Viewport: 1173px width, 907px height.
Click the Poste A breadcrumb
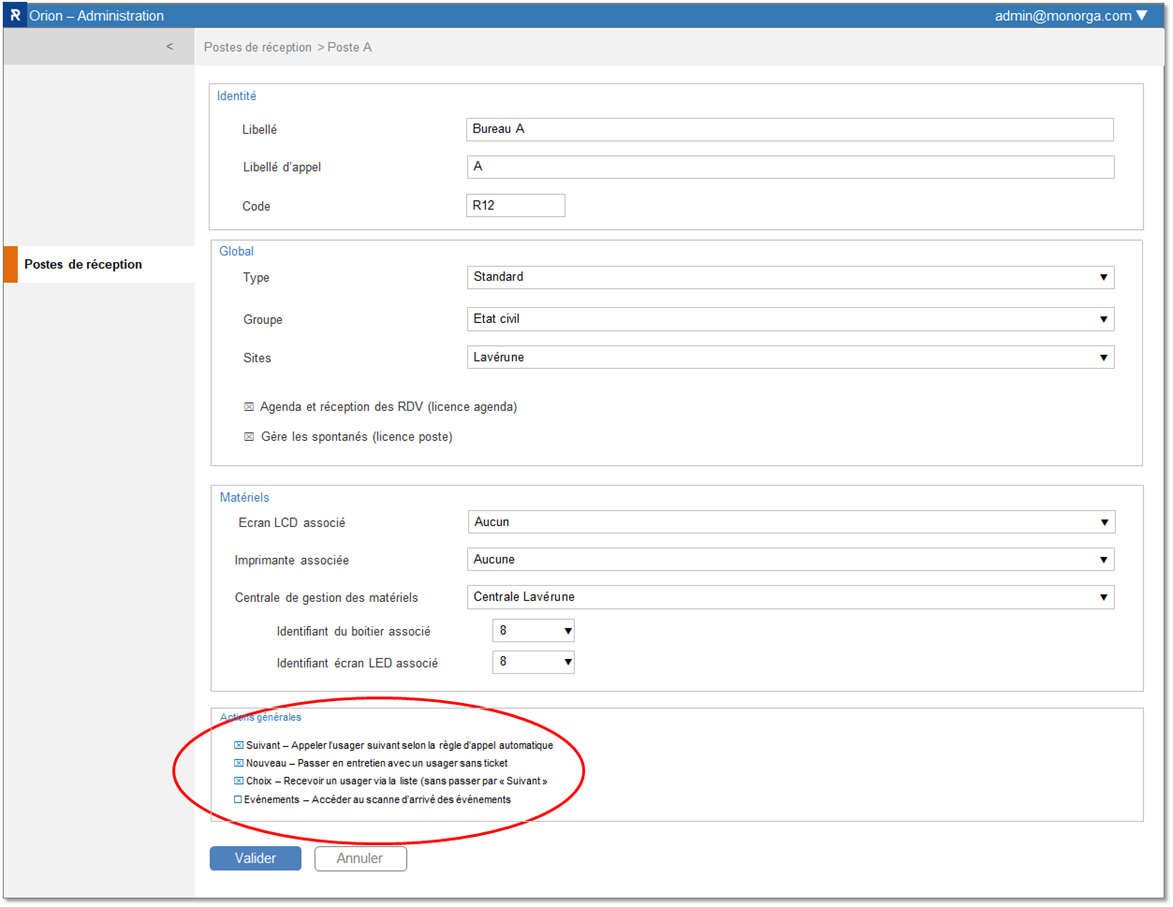pyautogui.click(x=349, y=47)
